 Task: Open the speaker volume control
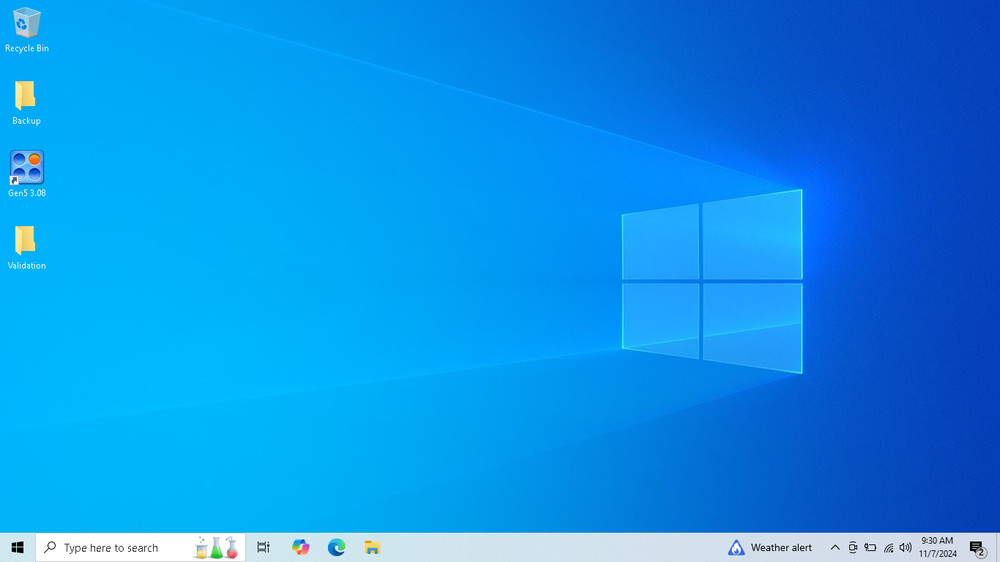pyautogui.click(x=905, y=547)
